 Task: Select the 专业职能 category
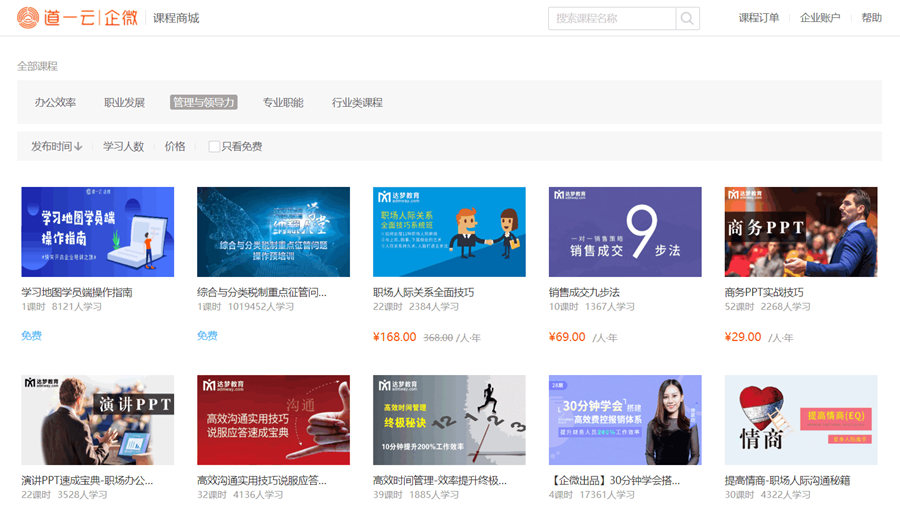(x=283, y=103)
